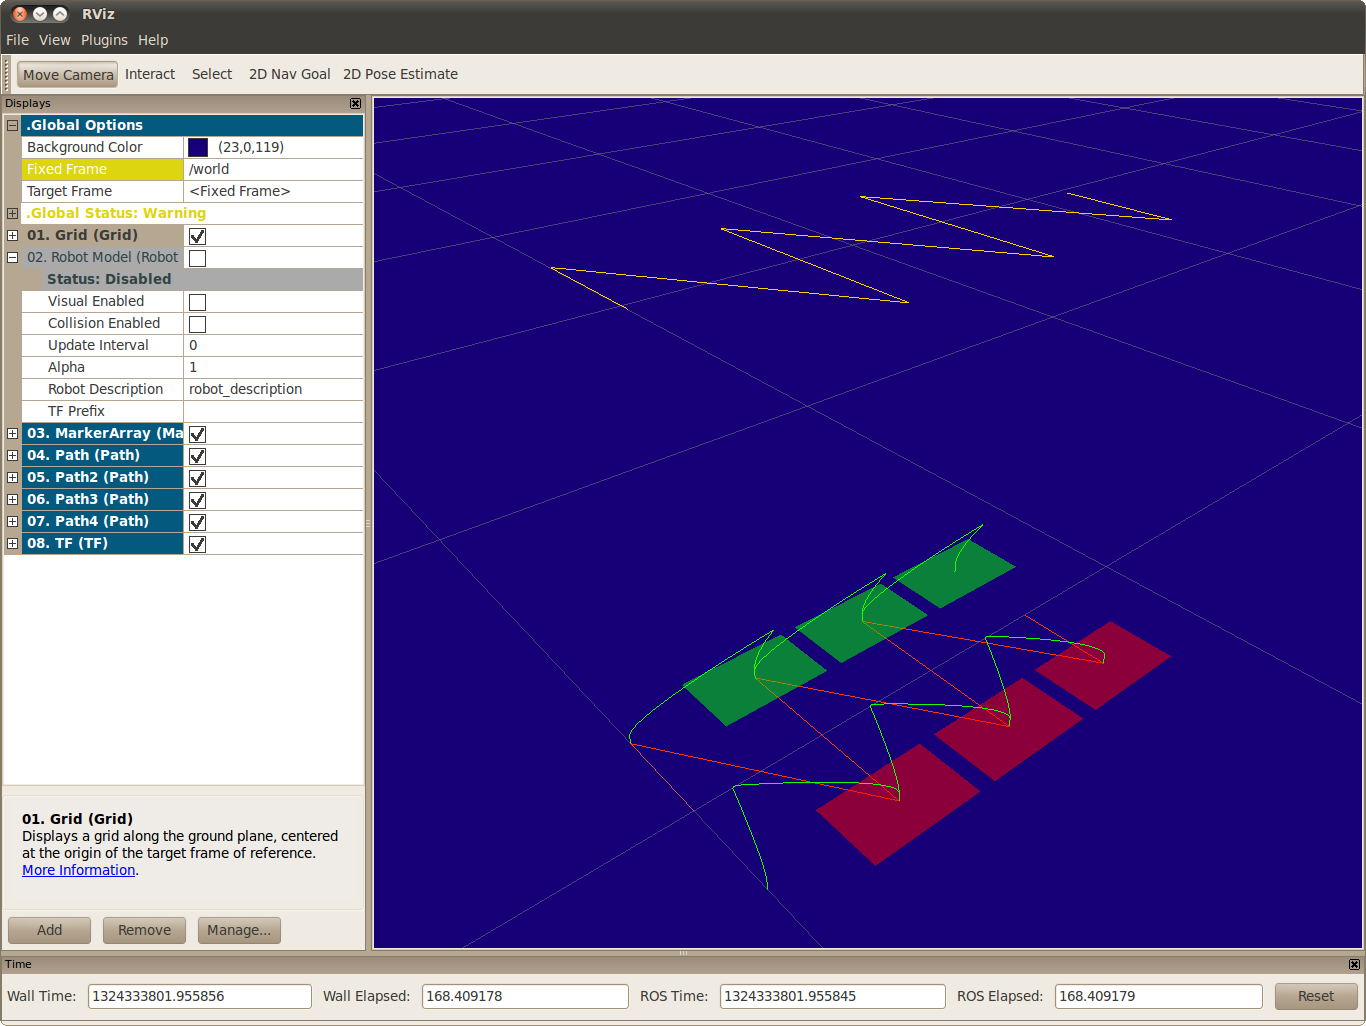Click inside the Wall Time field
Viewport: 1366px width, 1026px height.
199,996
